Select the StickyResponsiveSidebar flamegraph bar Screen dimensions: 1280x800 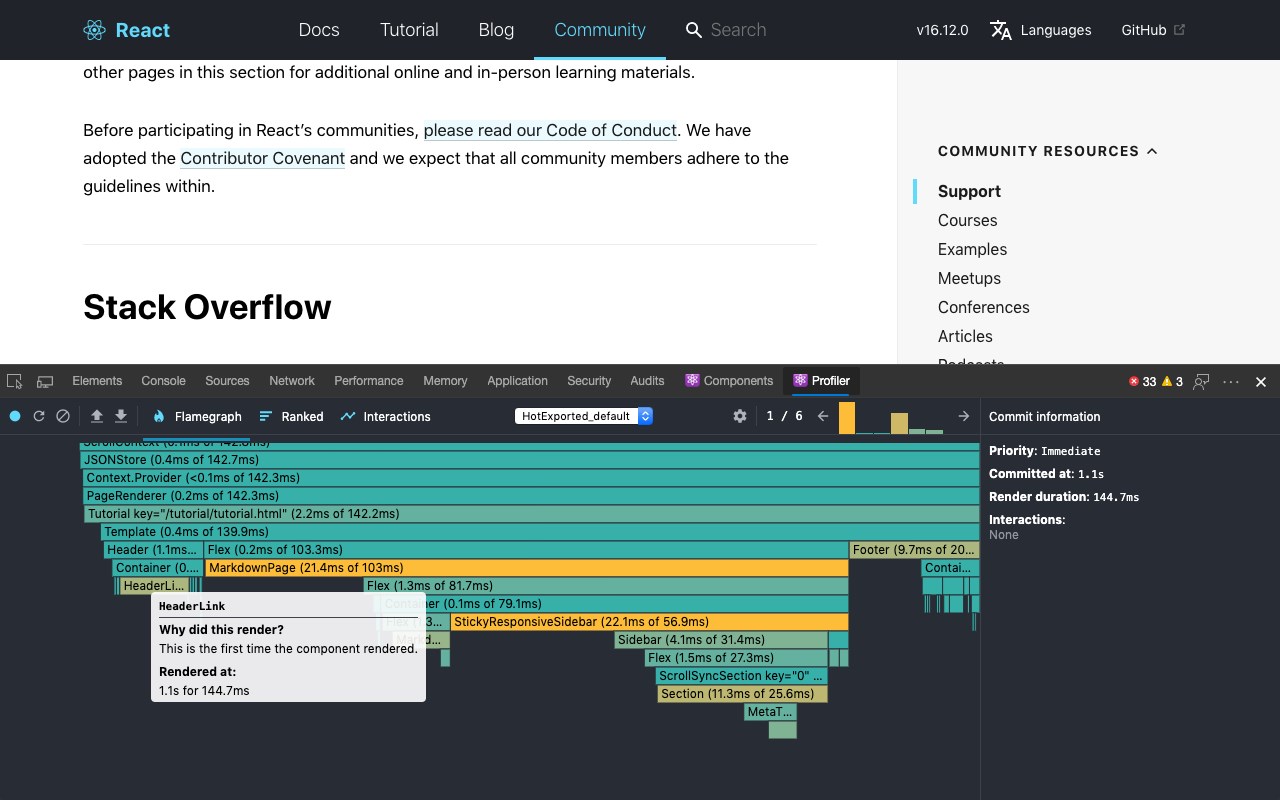tap(649, 622)
